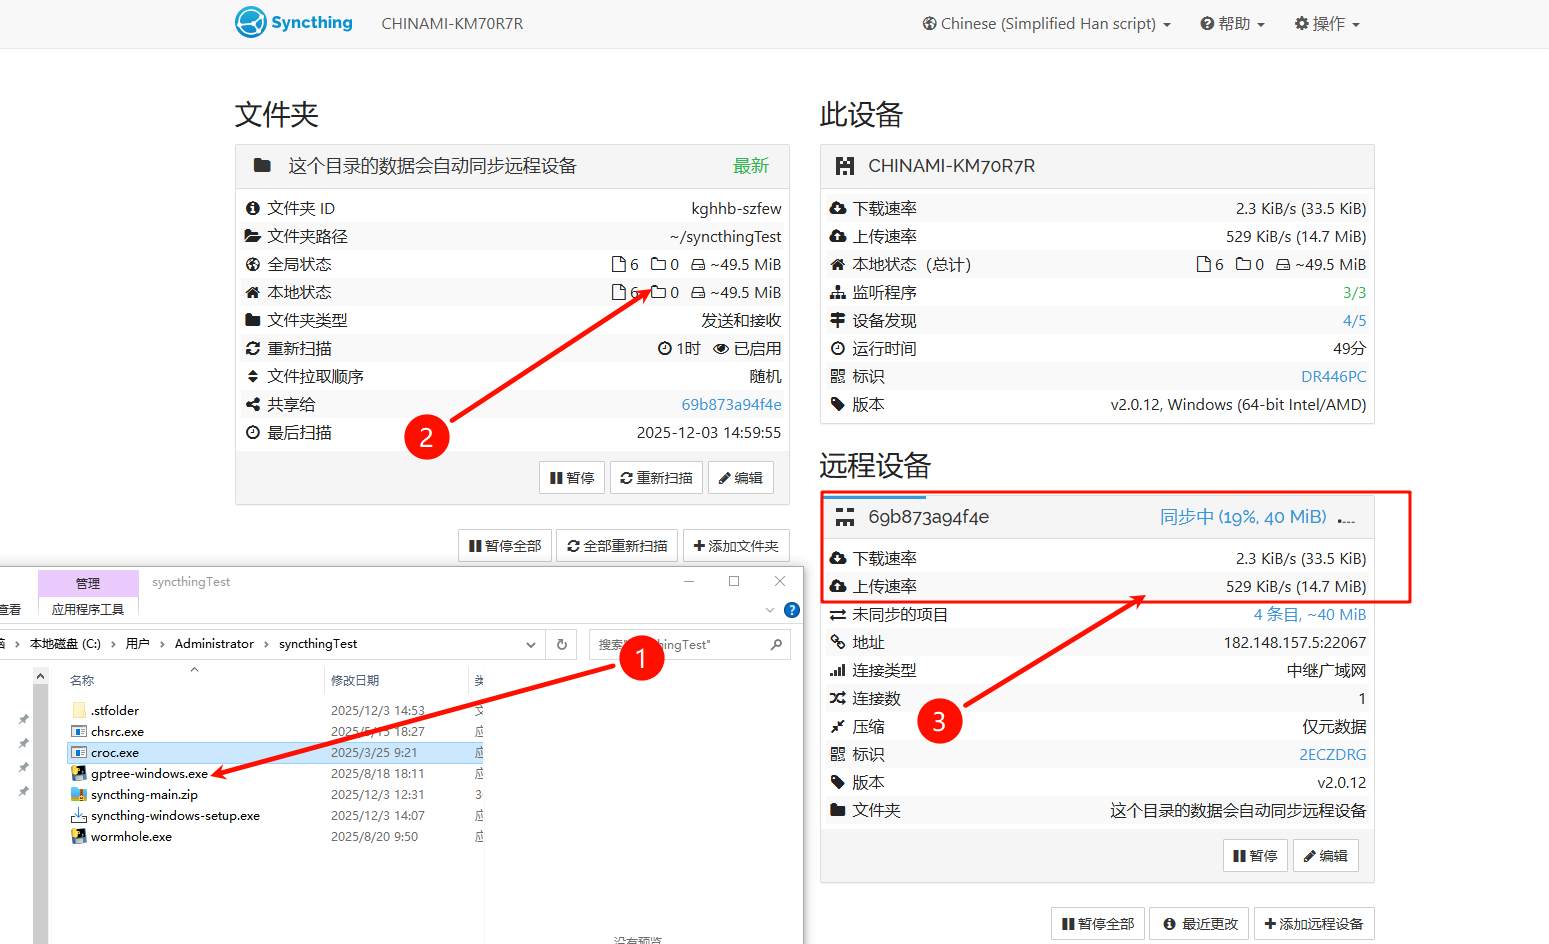Click 暂停全部 under folders list

pos(505,546)
